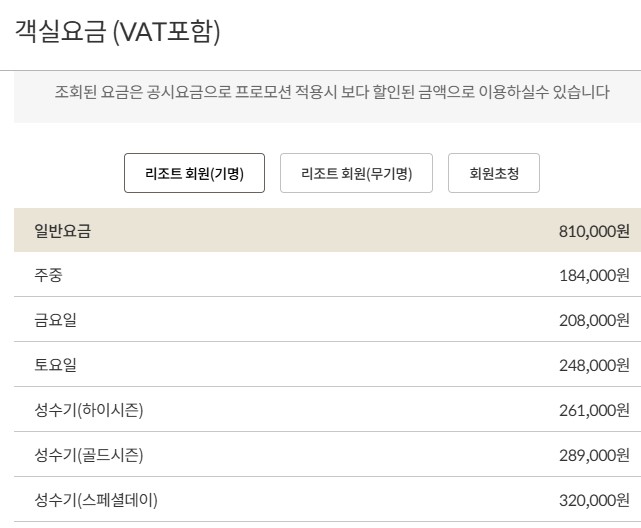Screen dimensions: 641x528
Task: Click the 810,000원 general price
Action: click(594, 231)
